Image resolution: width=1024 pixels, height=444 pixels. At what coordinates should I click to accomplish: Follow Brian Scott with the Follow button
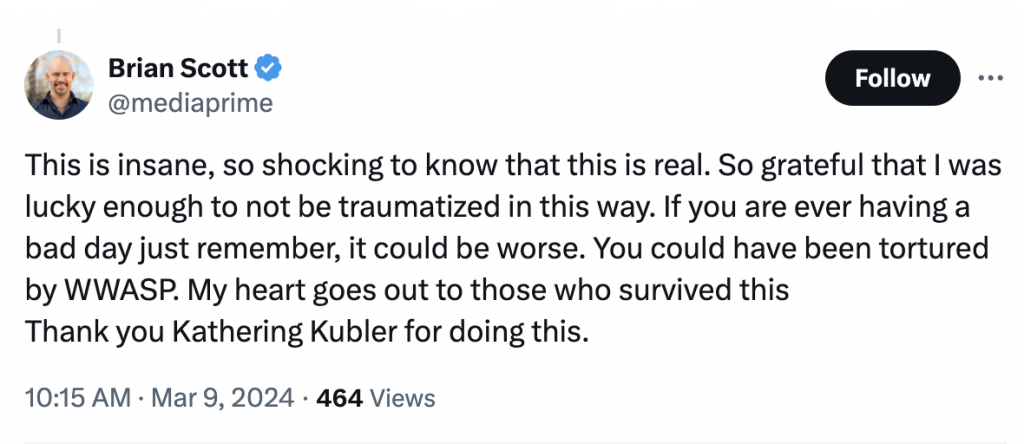point(892,78)
